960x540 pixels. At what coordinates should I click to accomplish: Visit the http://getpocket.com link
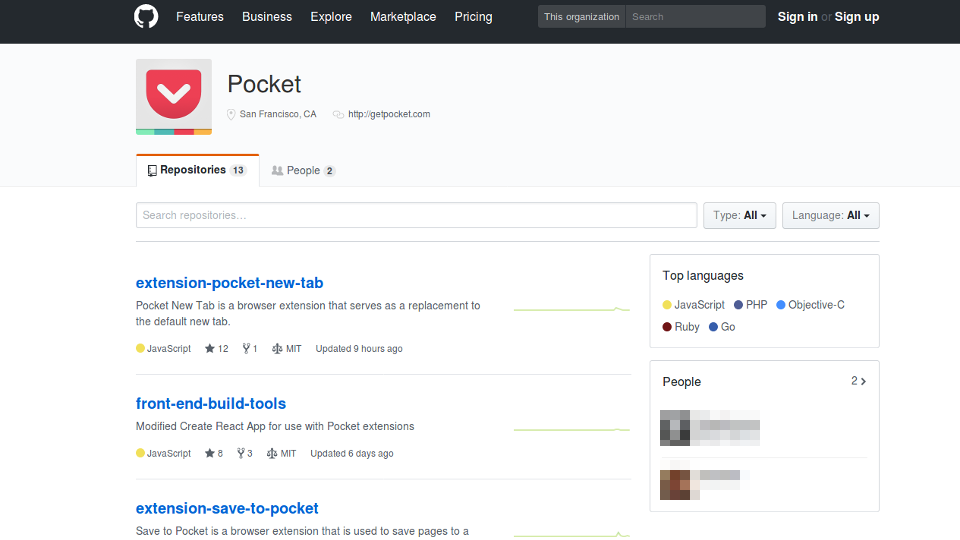pos(389,114)
